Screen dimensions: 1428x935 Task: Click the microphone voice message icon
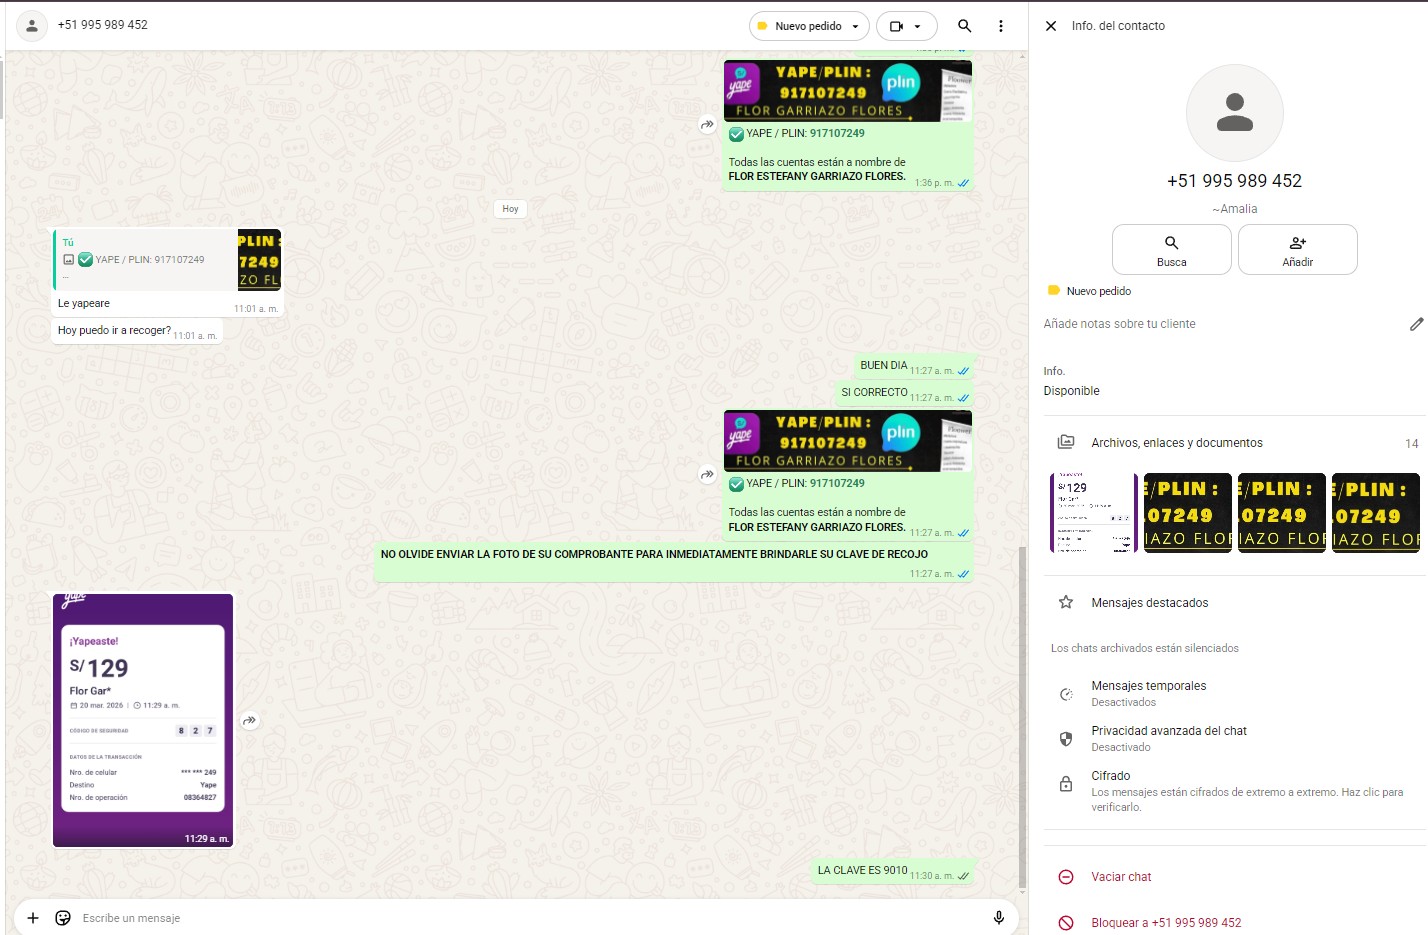[x=998, y=918]
